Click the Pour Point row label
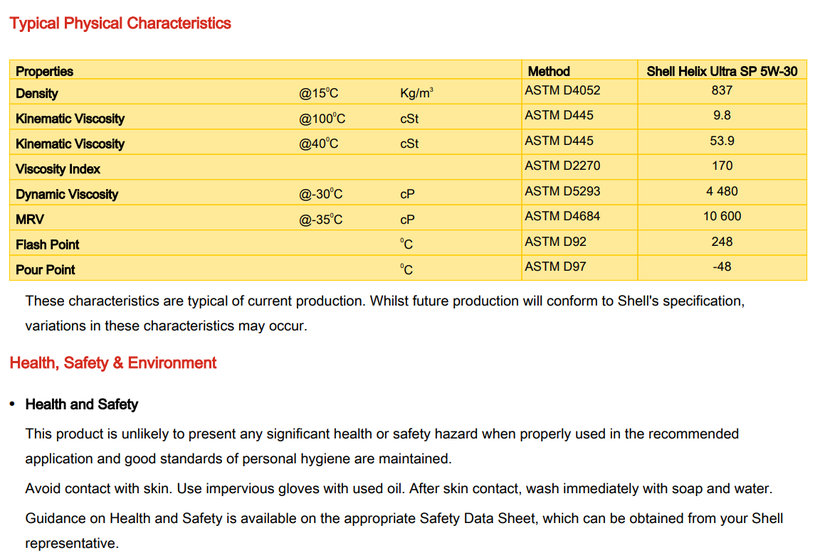 coord(45,269)
